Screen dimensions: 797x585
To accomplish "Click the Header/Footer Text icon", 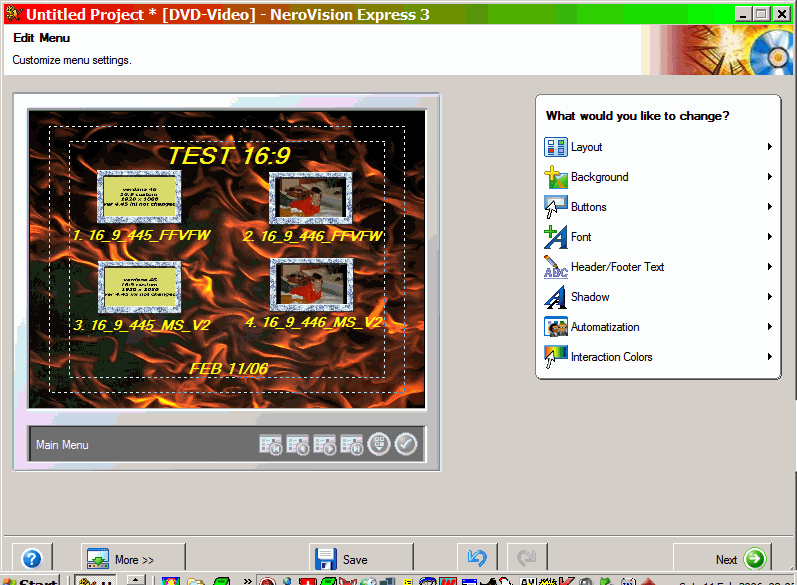I will [555, 267].
